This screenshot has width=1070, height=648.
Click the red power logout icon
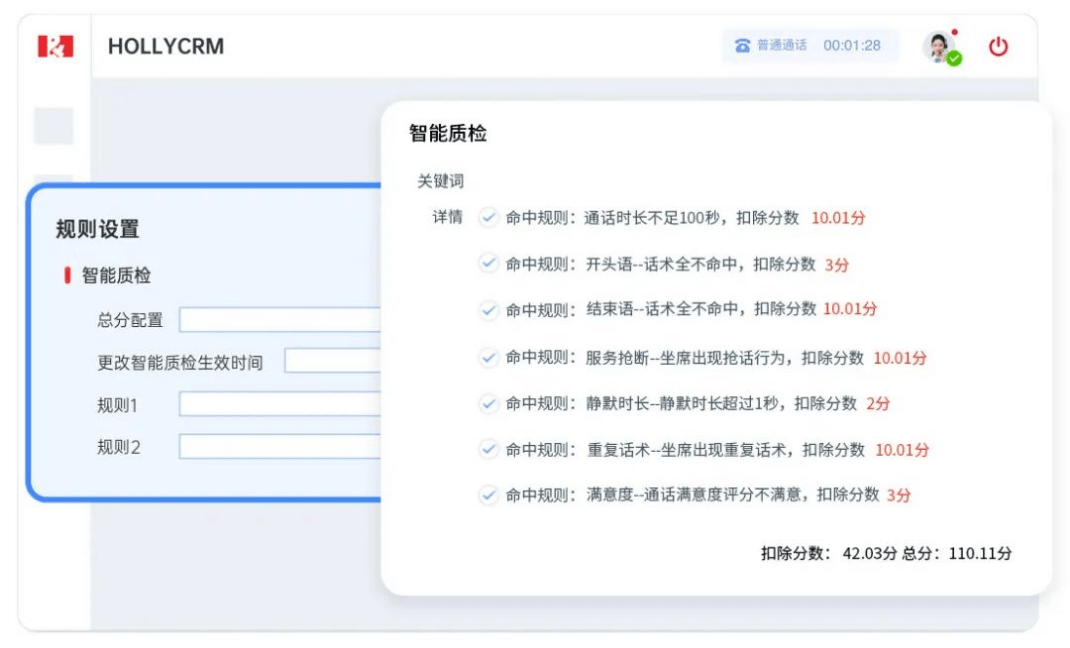tap(998, 46)
